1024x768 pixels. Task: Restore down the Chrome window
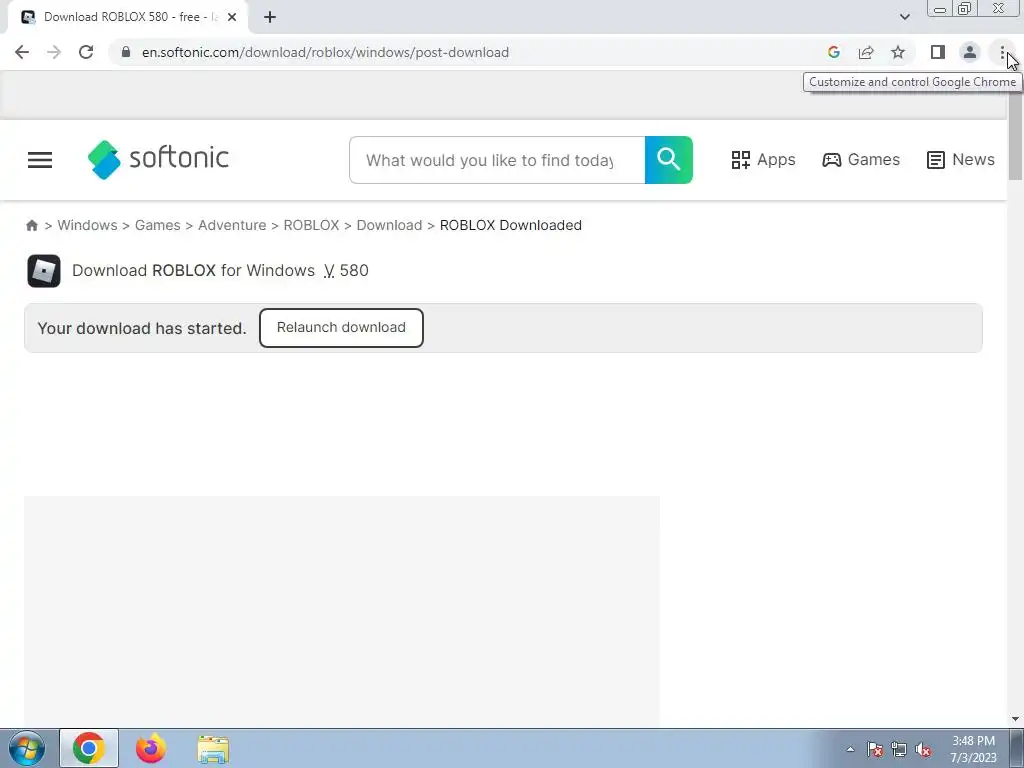coord(964,9)
